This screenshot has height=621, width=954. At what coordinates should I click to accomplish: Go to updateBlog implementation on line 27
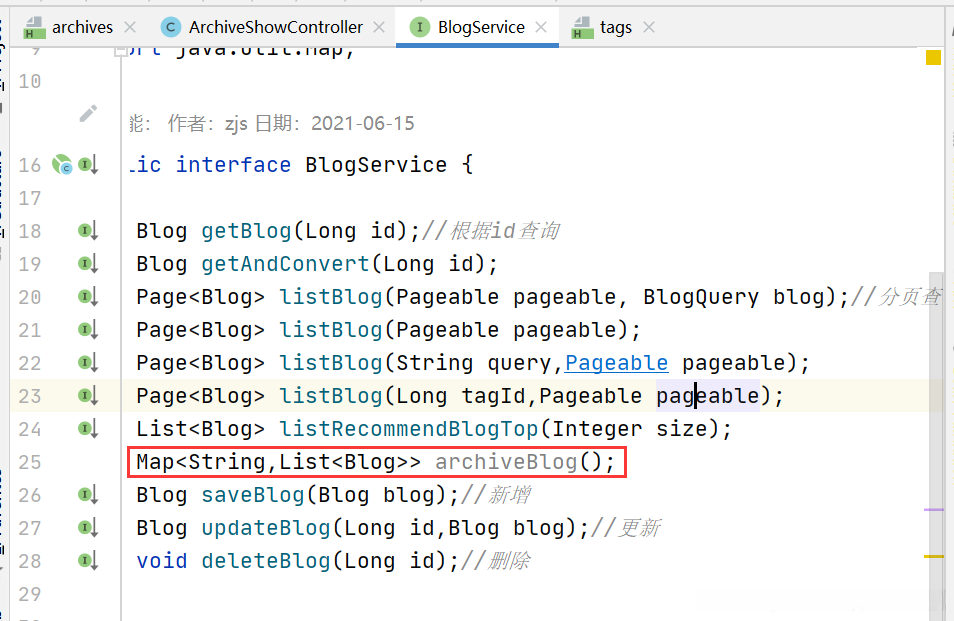pos(88,528)
